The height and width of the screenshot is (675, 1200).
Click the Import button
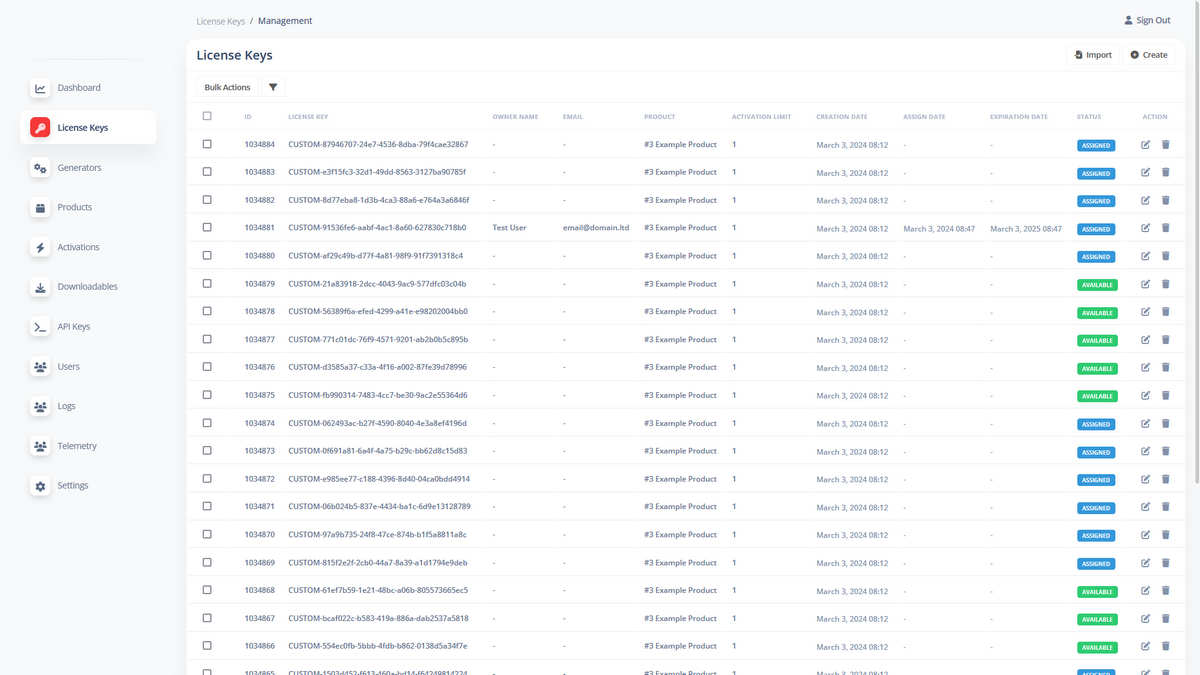coord(1092,55)
